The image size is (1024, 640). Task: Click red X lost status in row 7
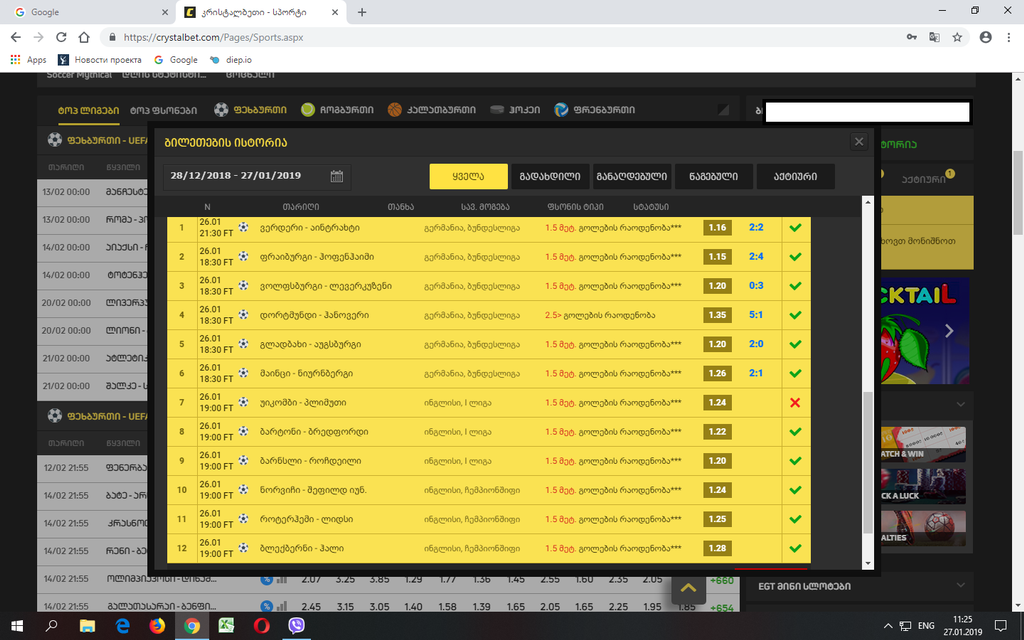[795, 402]
